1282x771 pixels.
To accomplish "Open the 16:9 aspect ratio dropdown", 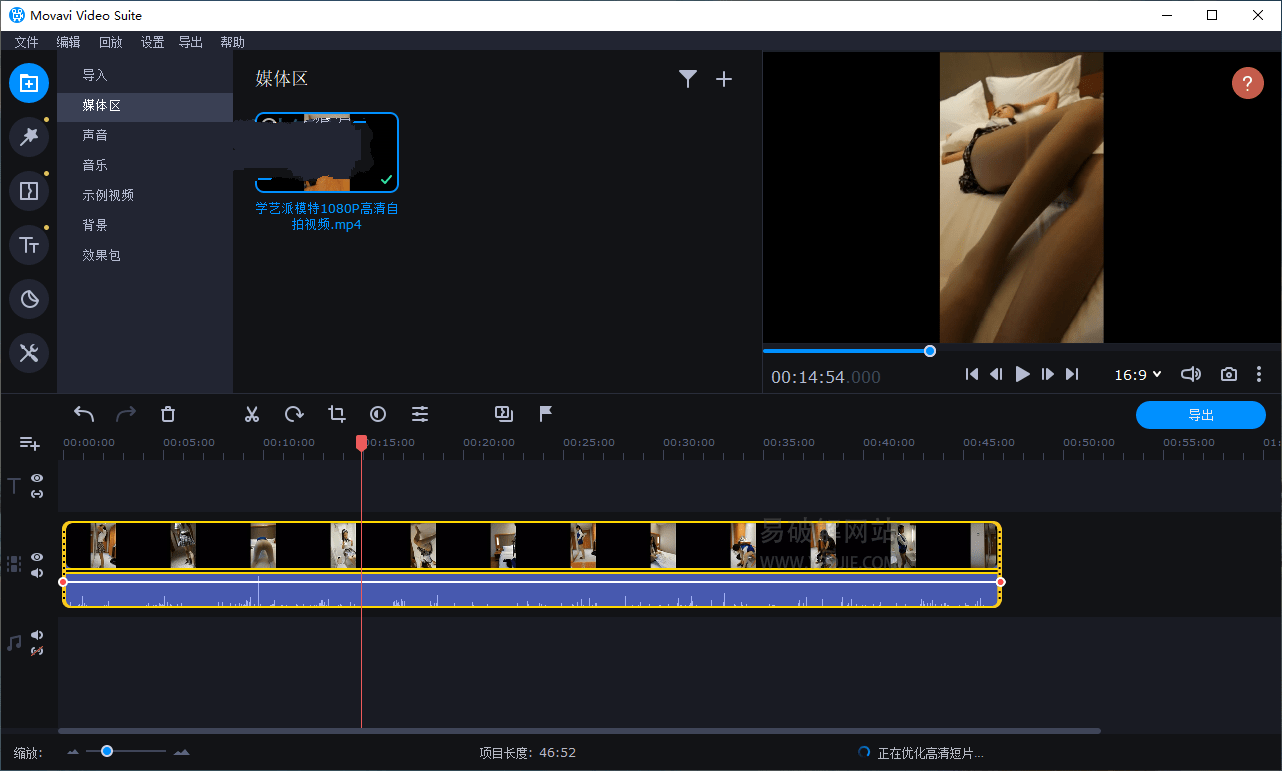I will 1138,375.
